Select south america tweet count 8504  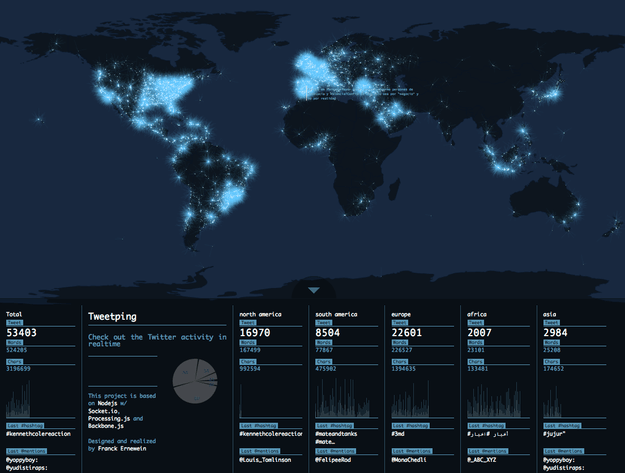tap(328, 333)
